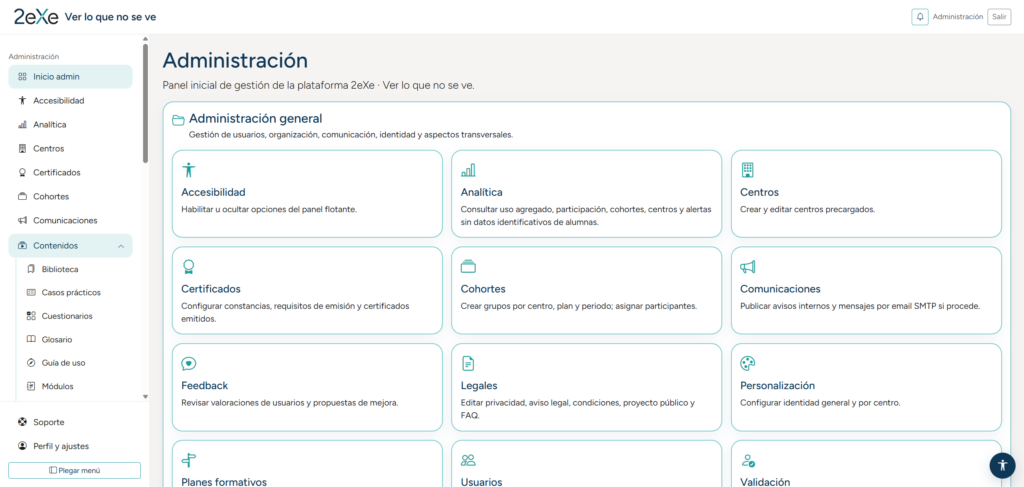The width and height of the screenshot is (1024, 487).
Task: Open the Usuarios card title
Action: pos(481,482)
